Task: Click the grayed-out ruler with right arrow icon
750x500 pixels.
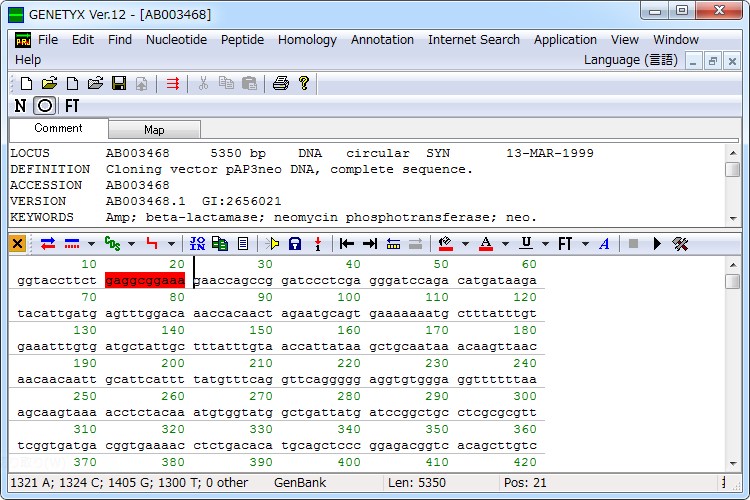Action: point(416,244)
